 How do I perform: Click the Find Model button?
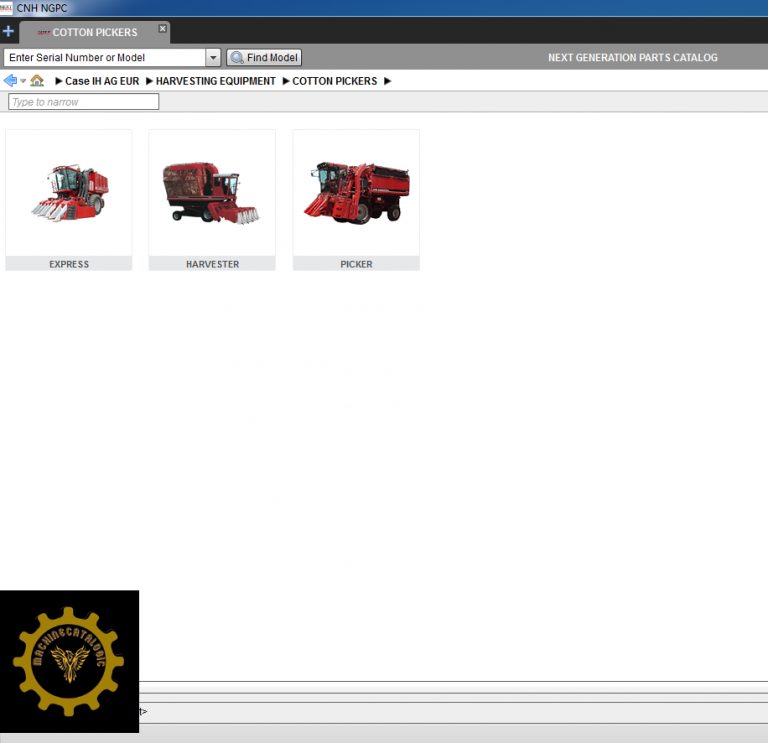pyautogui.click(x=264, y=57)
